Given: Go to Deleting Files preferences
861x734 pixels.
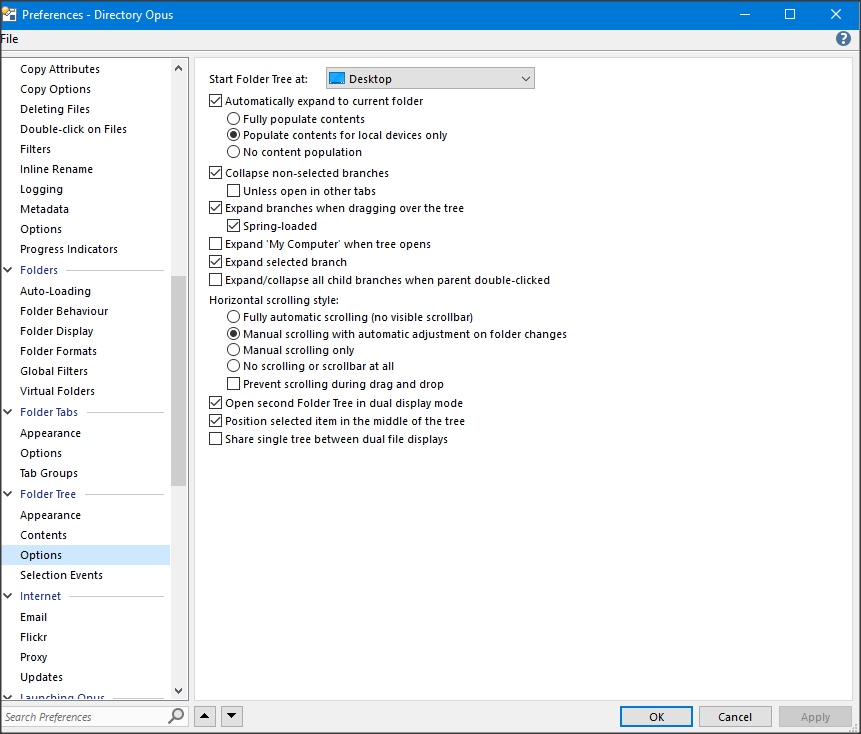Looking at the screenshot, I should pyautogui.click(x=55, y=109).
